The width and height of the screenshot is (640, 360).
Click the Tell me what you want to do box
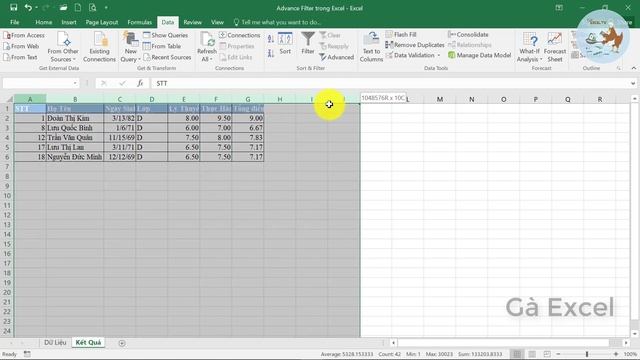click(278, 22)
